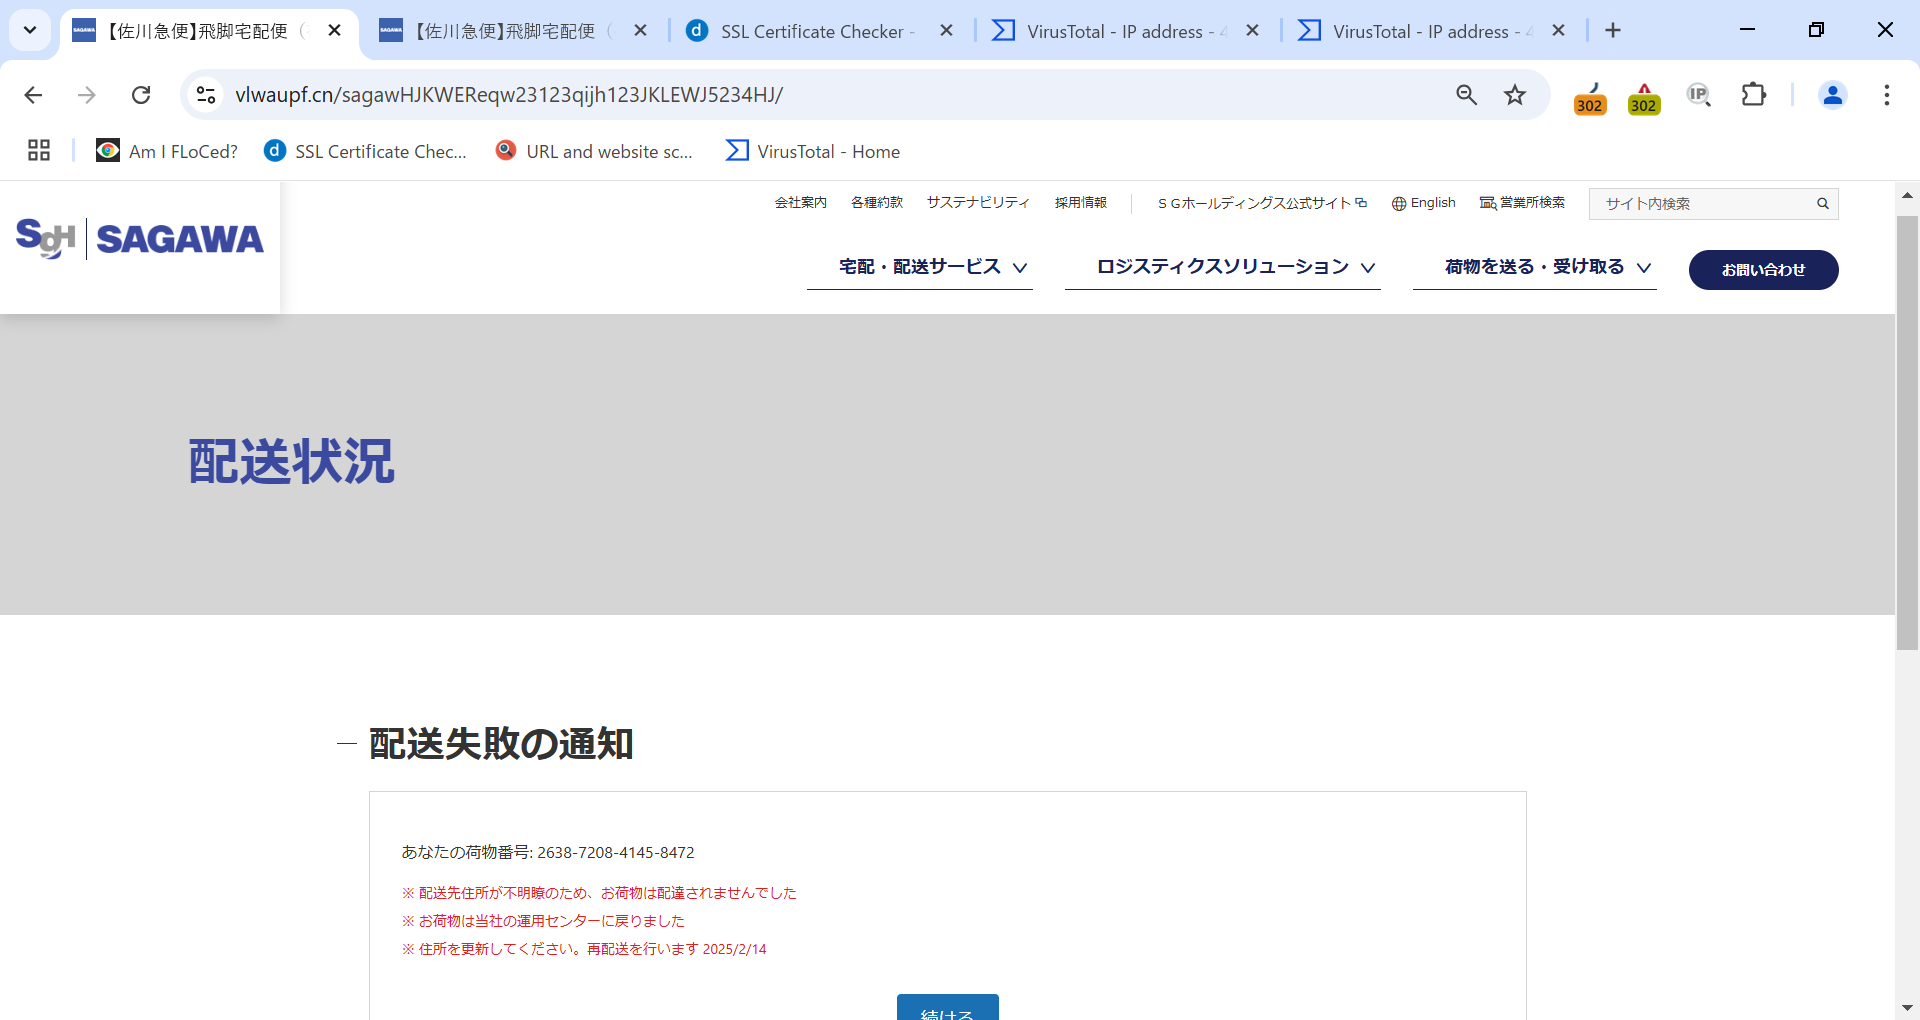Open the Extensions puzzle icon
The height and width of the screenshot is (1020, 1920).
pos(1754,95)
